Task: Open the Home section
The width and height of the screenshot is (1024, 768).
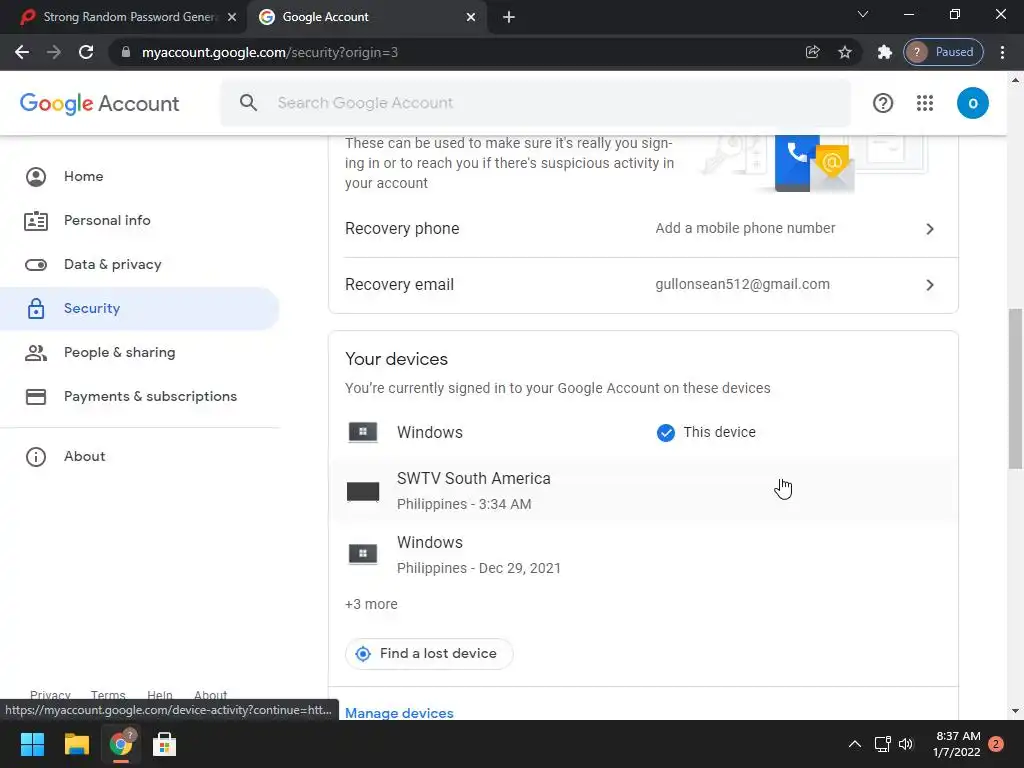Action: pyautogui.click(x=84, y=176)
